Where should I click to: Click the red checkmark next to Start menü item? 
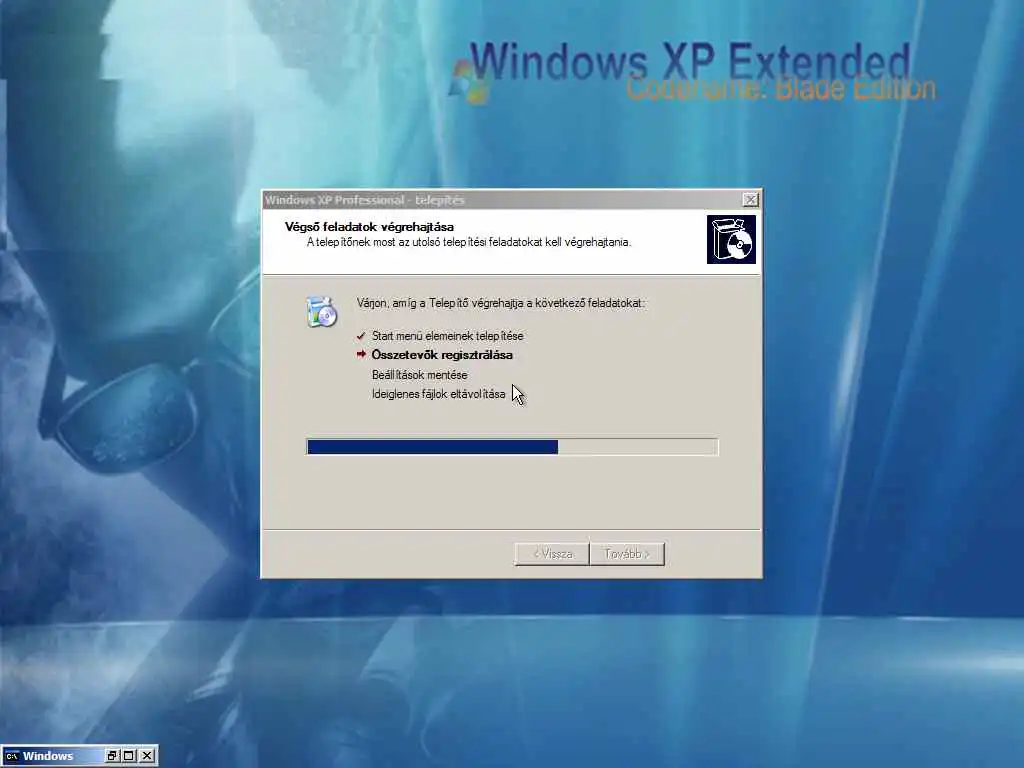(x=361, y=336)
